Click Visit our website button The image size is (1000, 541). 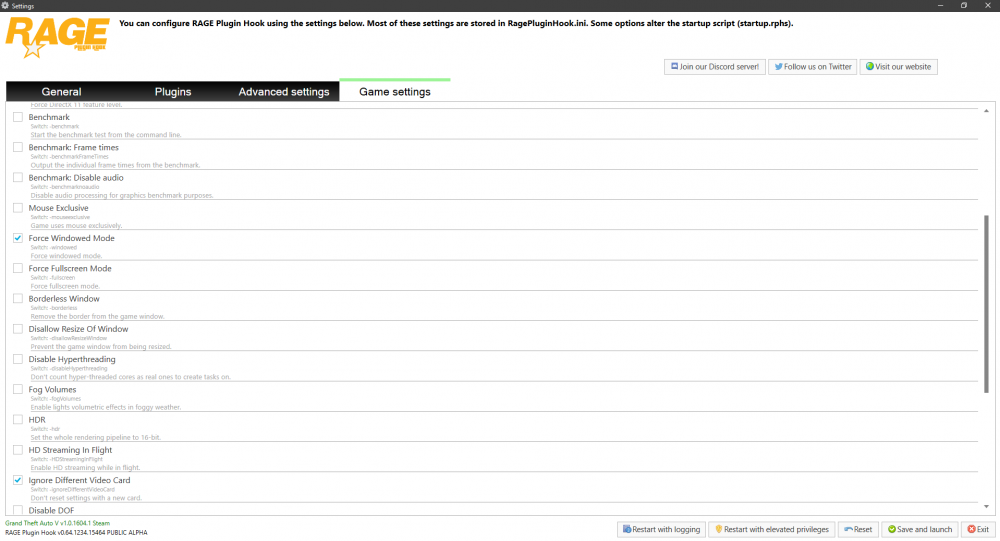click(x=898, y=66)
